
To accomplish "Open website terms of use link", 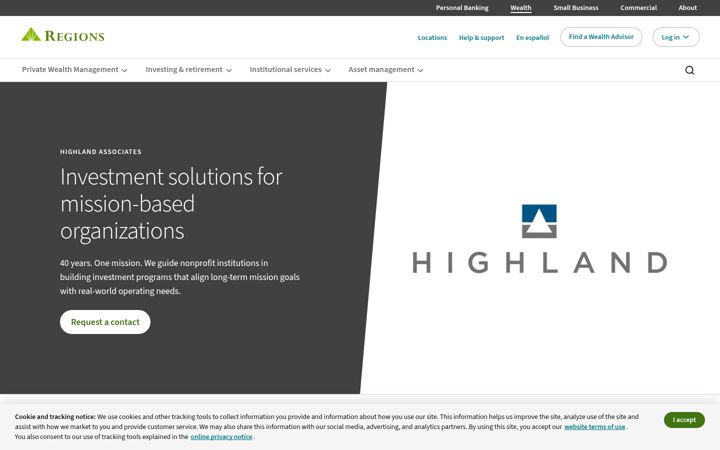I will point(594,427).
